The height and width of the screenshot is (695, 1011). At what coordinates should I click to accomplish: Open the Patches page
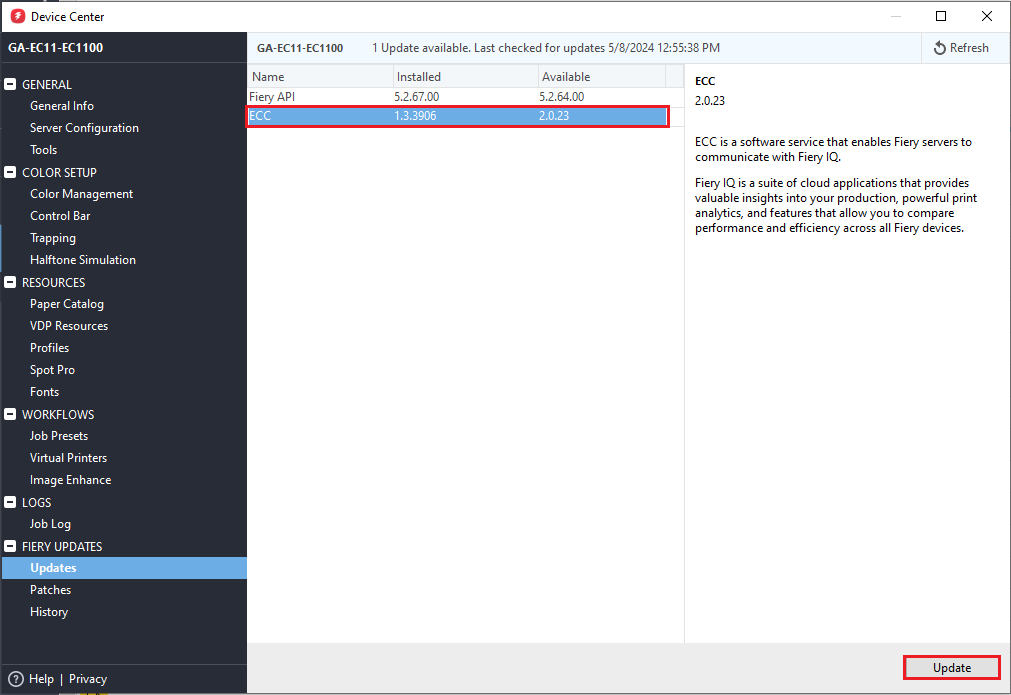coord(50,590)
